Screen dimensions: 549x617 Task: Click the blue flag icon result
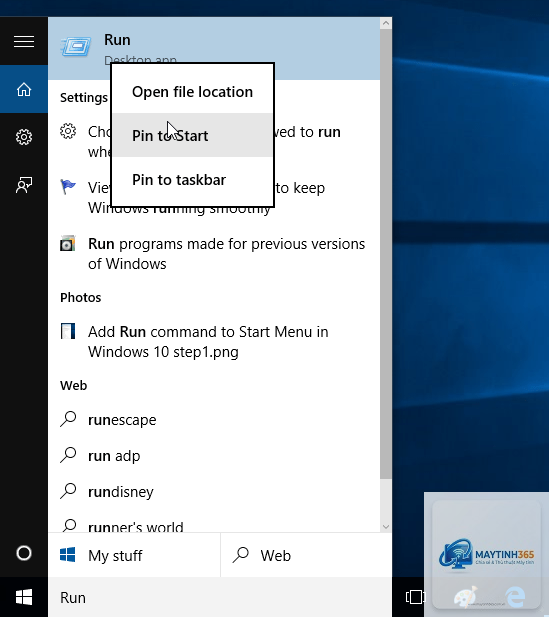(x=68, y=187)
